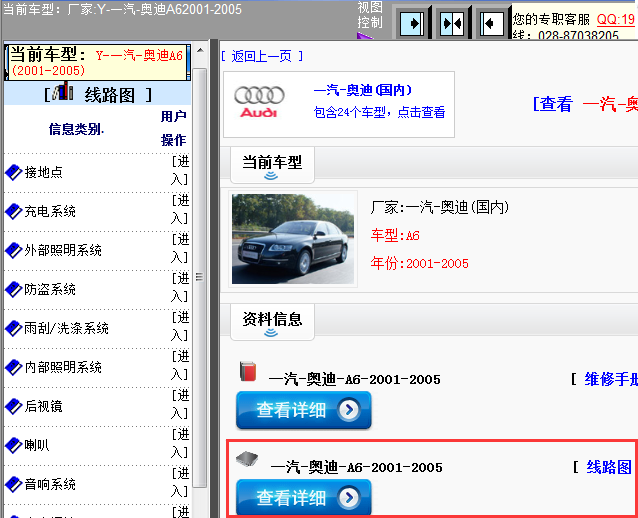Click the blue book icon beside 防盗系统

point(13,289)
